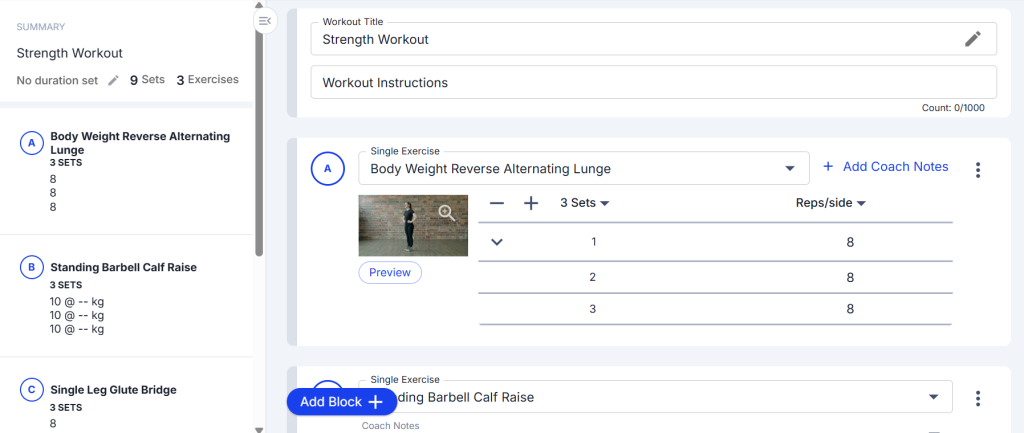Expand the Body Weight Reverse Alternating Lunge selector
This screenshot has height=433, width=1024.
click(x=790, y=168)
